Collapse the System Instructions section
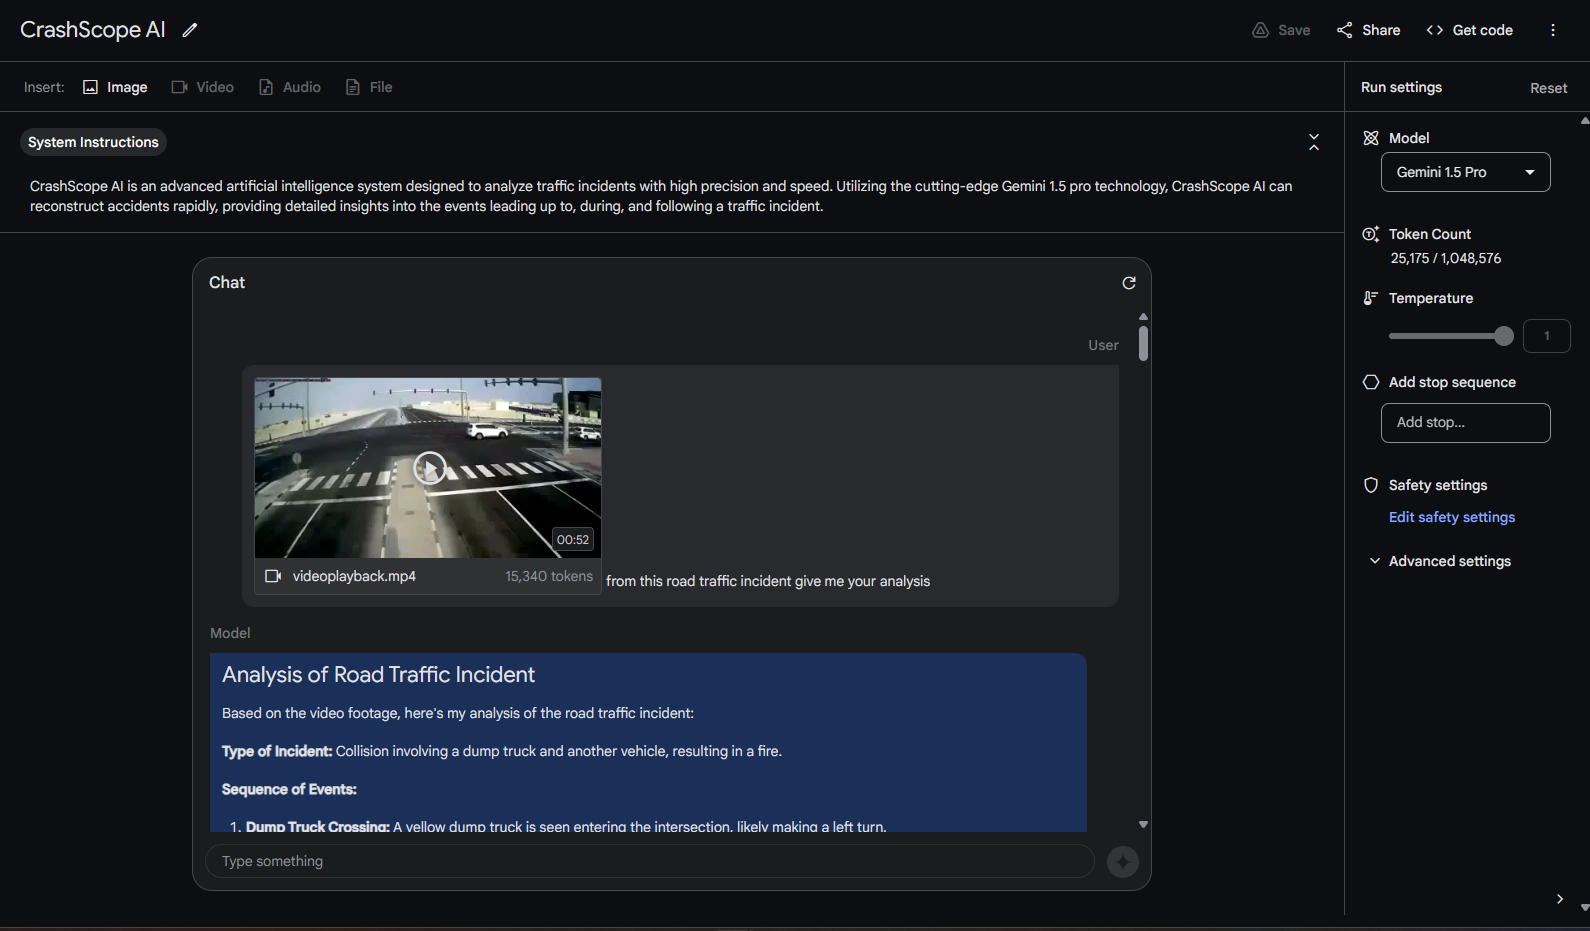This screenshot has height=931, width=1590. (x=1314, y=142)
